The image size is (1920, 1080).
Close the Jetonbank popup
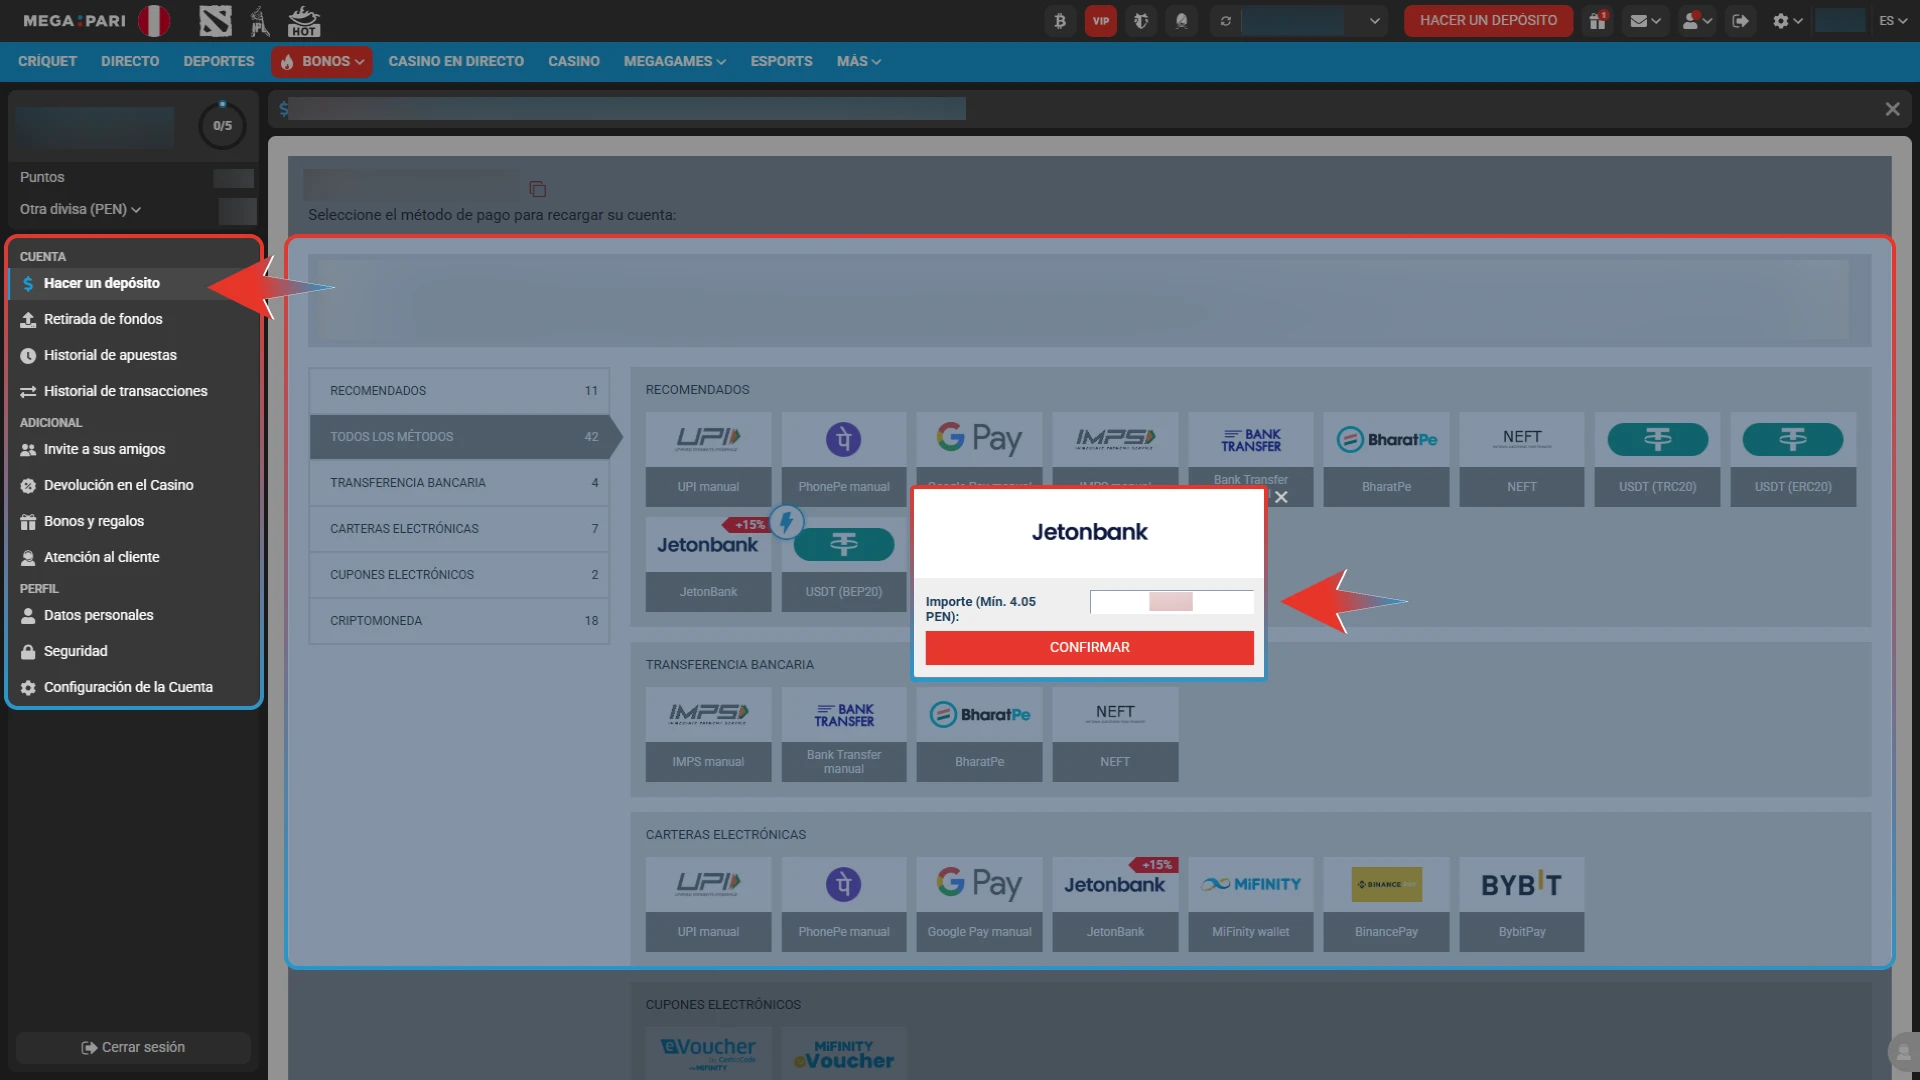pyautogui.click(x=1281, y=497)
